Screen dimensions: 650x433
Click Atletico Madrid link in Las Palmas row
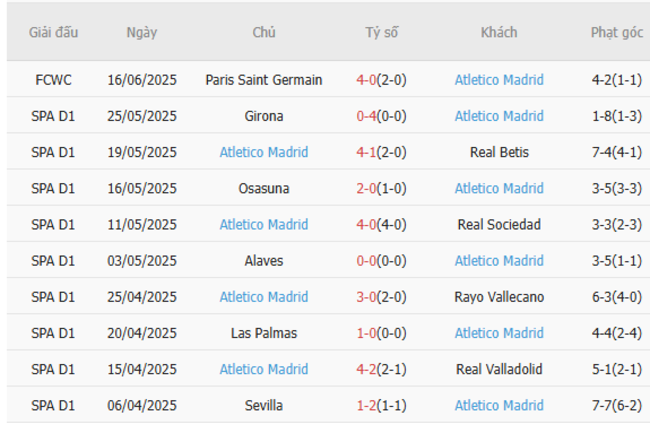pos(499,333)
